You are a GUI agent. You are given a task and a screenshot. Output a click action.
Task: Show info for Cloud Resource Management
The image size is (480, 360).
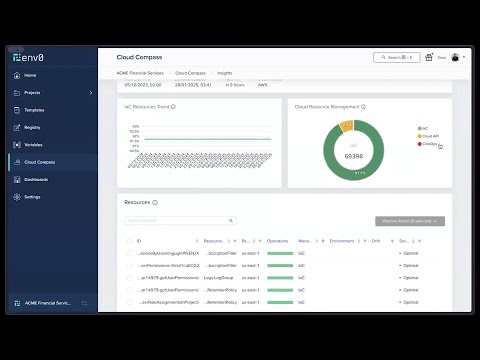pyautogui.click(x=363, y=107)
